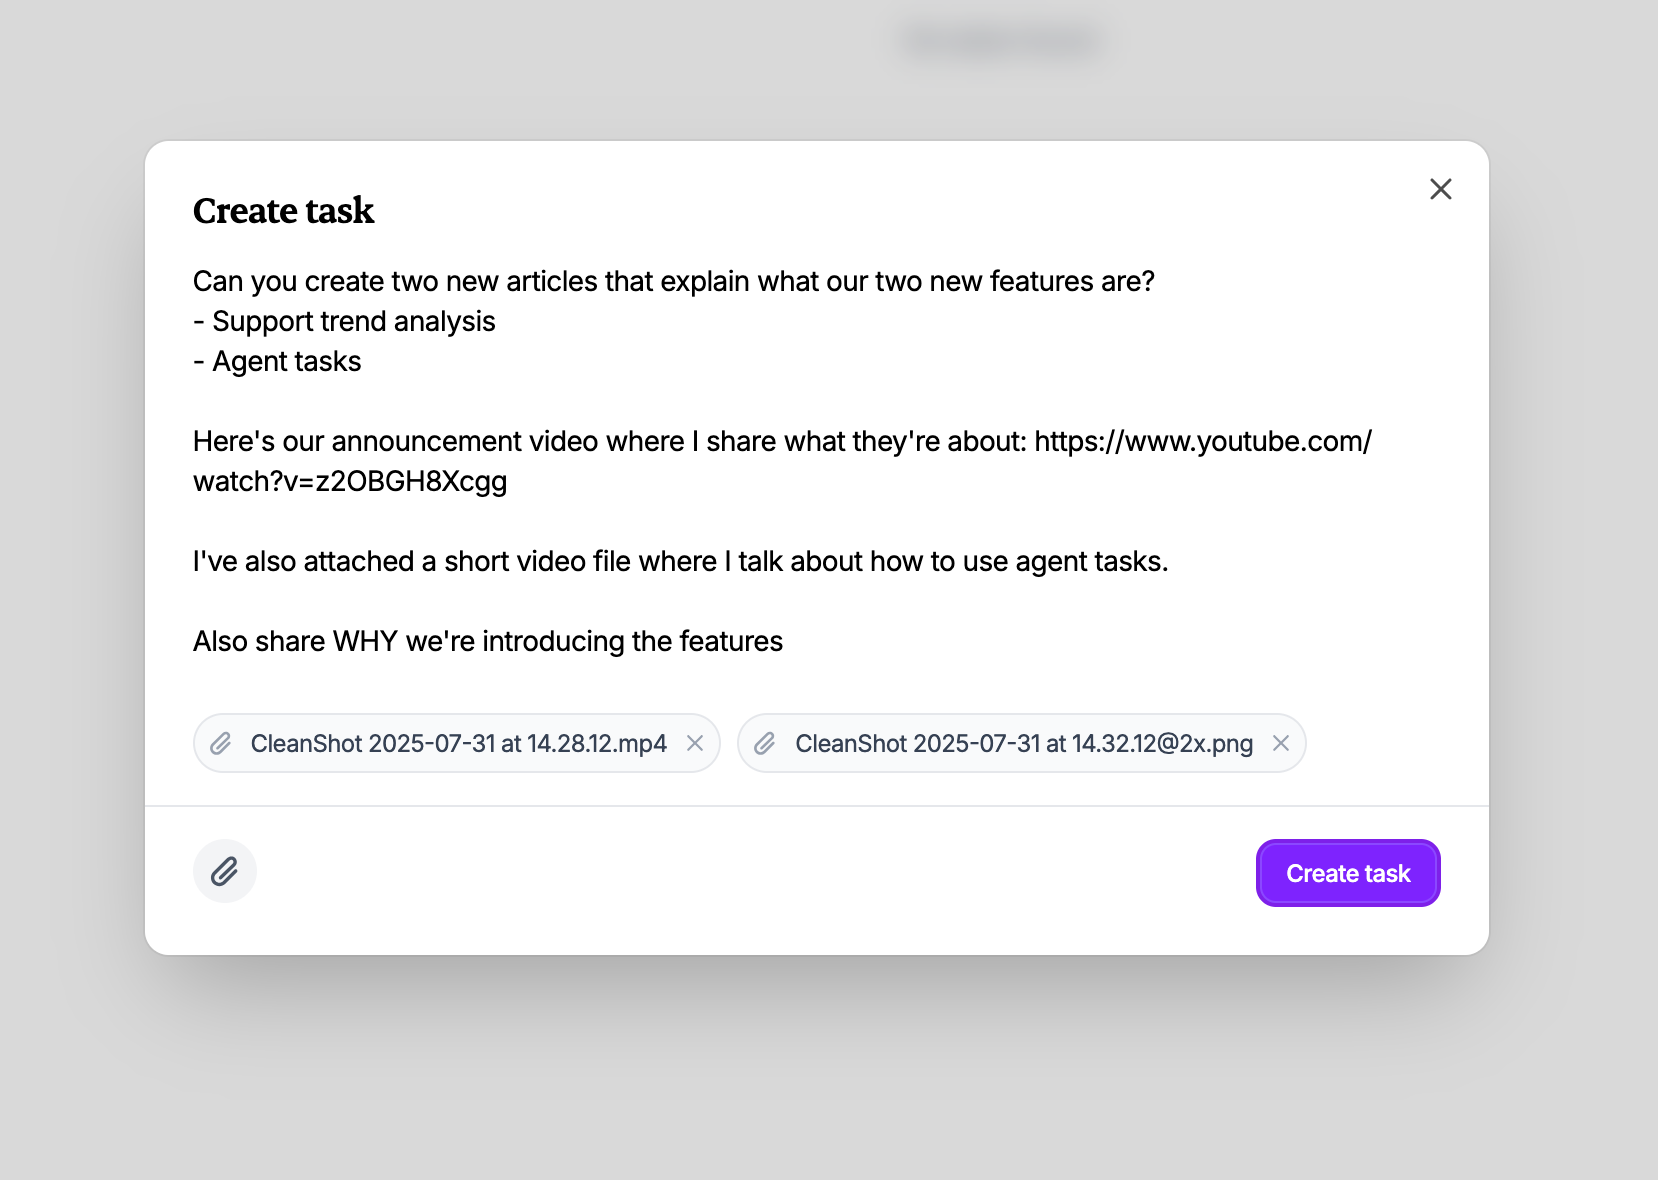This screenshot has width=1658, height=1180.
Task: Open the CleanShot 14.28.12.mp4 file name
Action: click(x=458, y=743)
